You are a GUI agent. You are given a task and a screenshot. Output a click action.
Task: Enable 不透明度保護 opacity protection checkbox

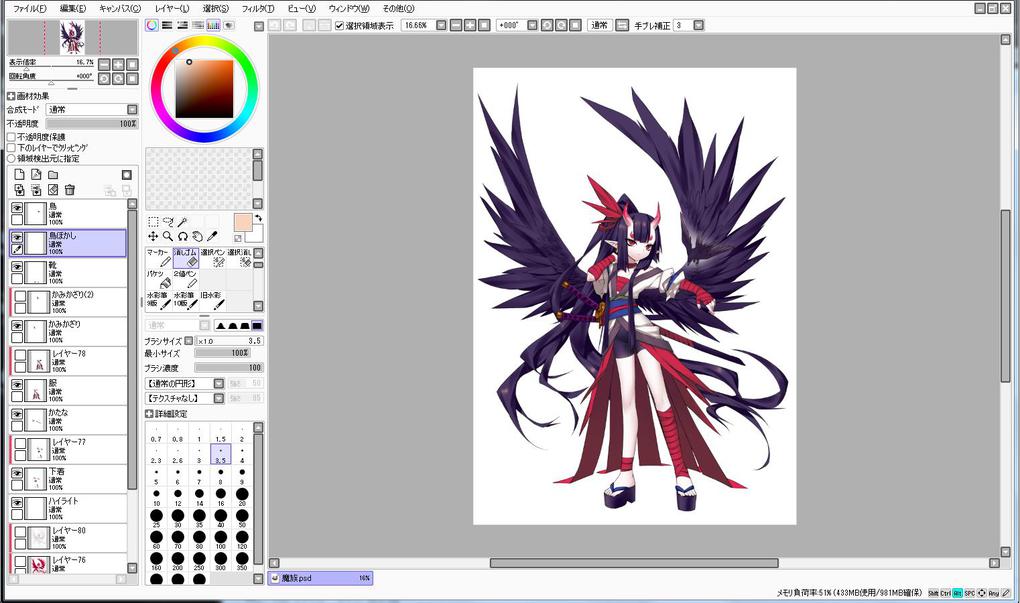(x=11, y=137)
